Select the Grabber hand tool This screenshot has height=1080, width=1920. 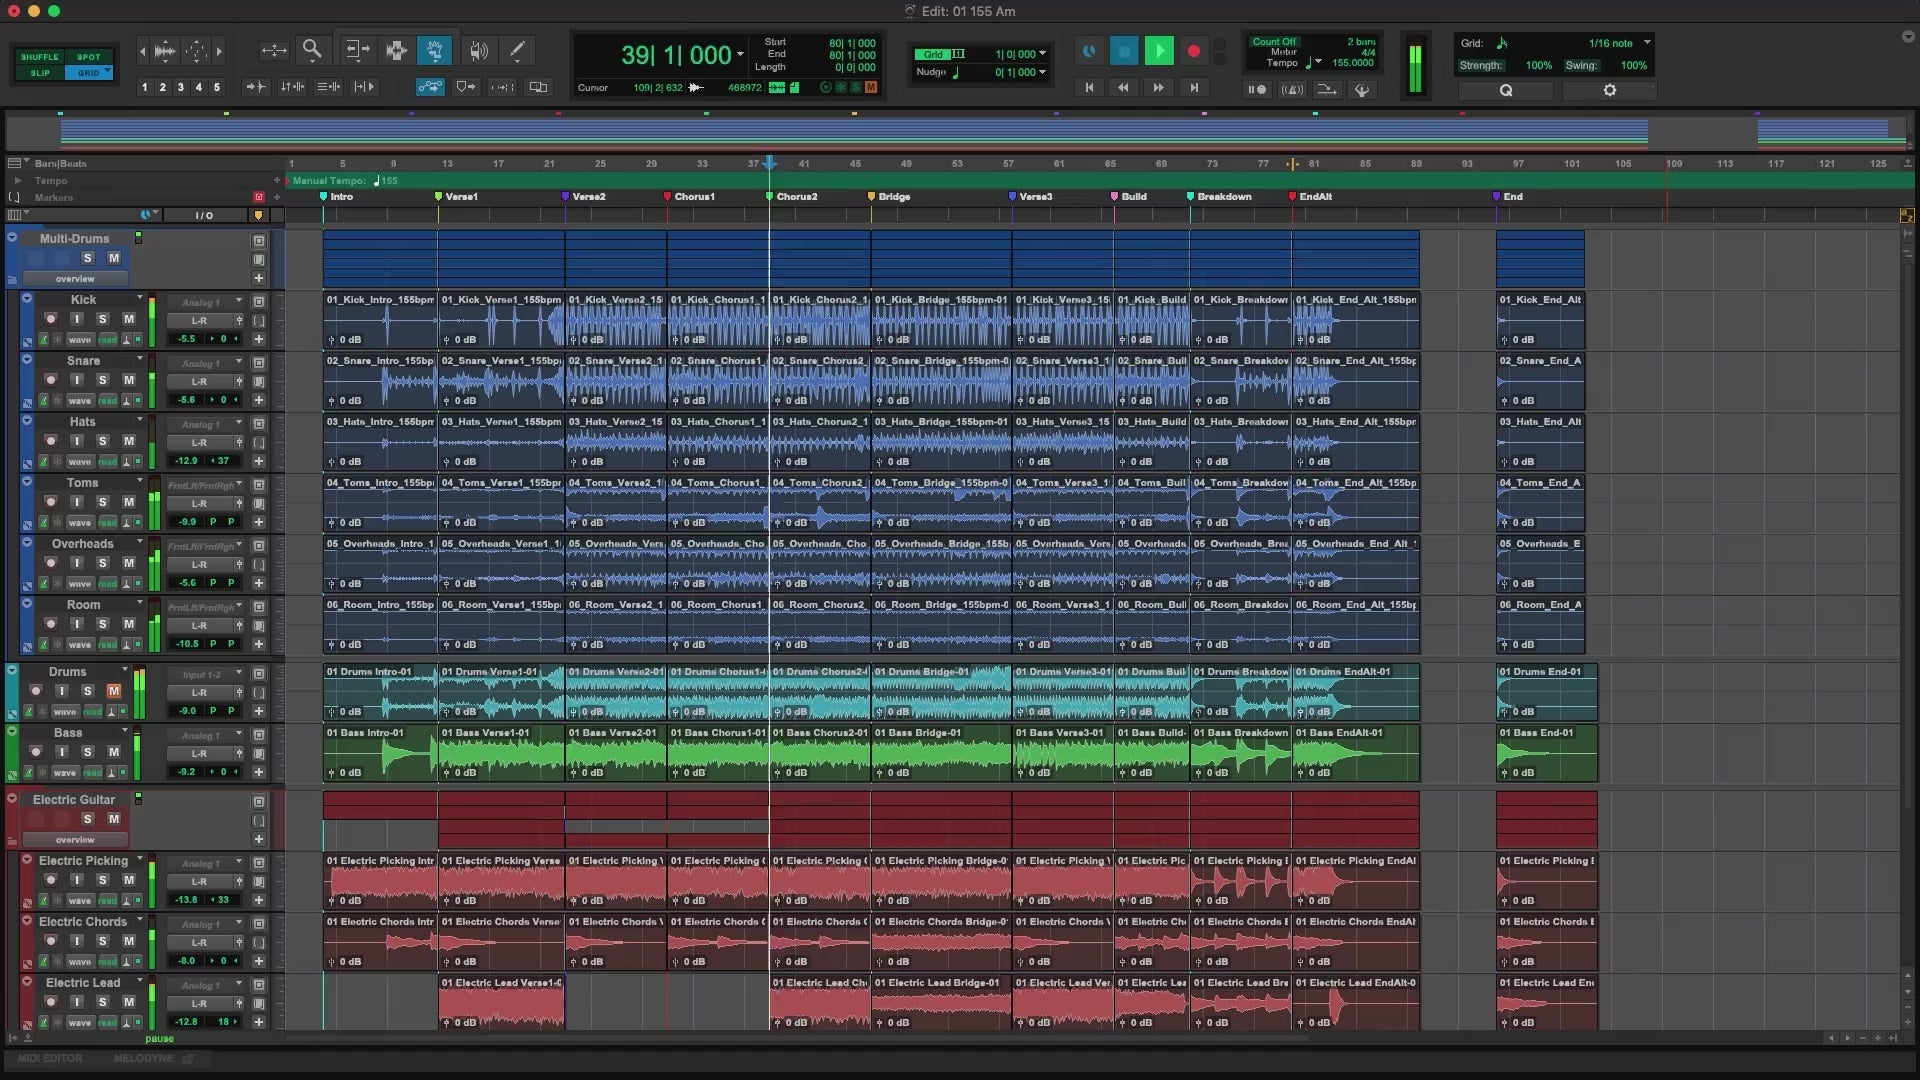tap(435, 50)
